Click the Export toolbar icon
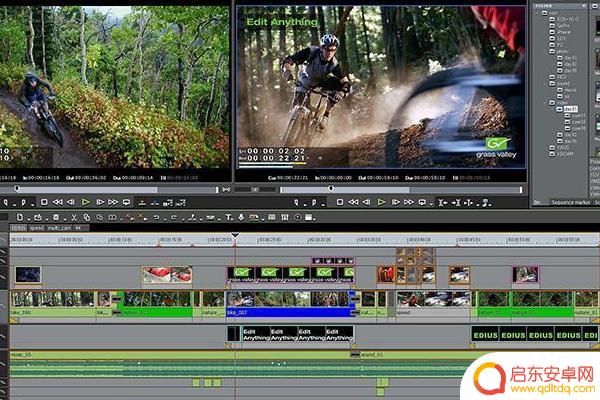The height and width of the screenshot is (400, 600). 253,217
